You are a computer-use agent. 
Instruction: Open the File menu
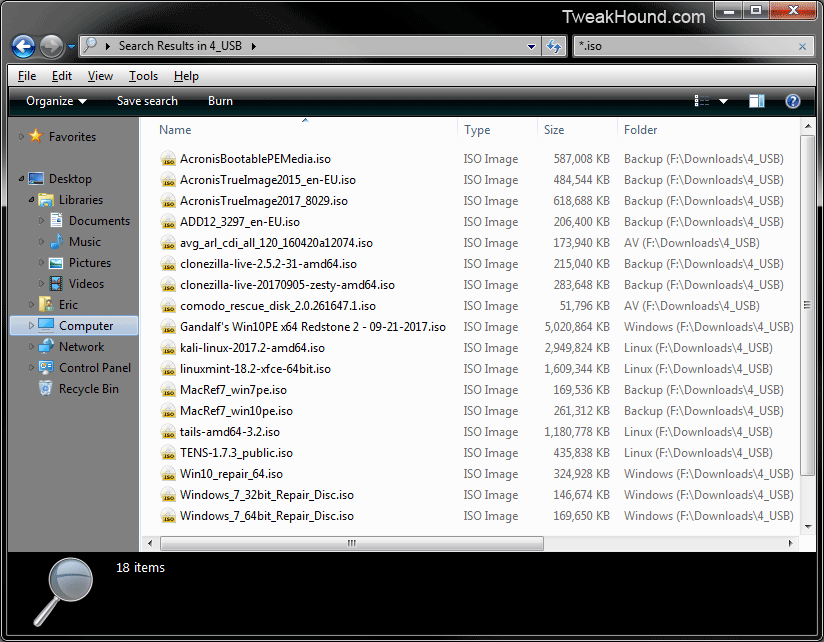[x=27, y=76]
